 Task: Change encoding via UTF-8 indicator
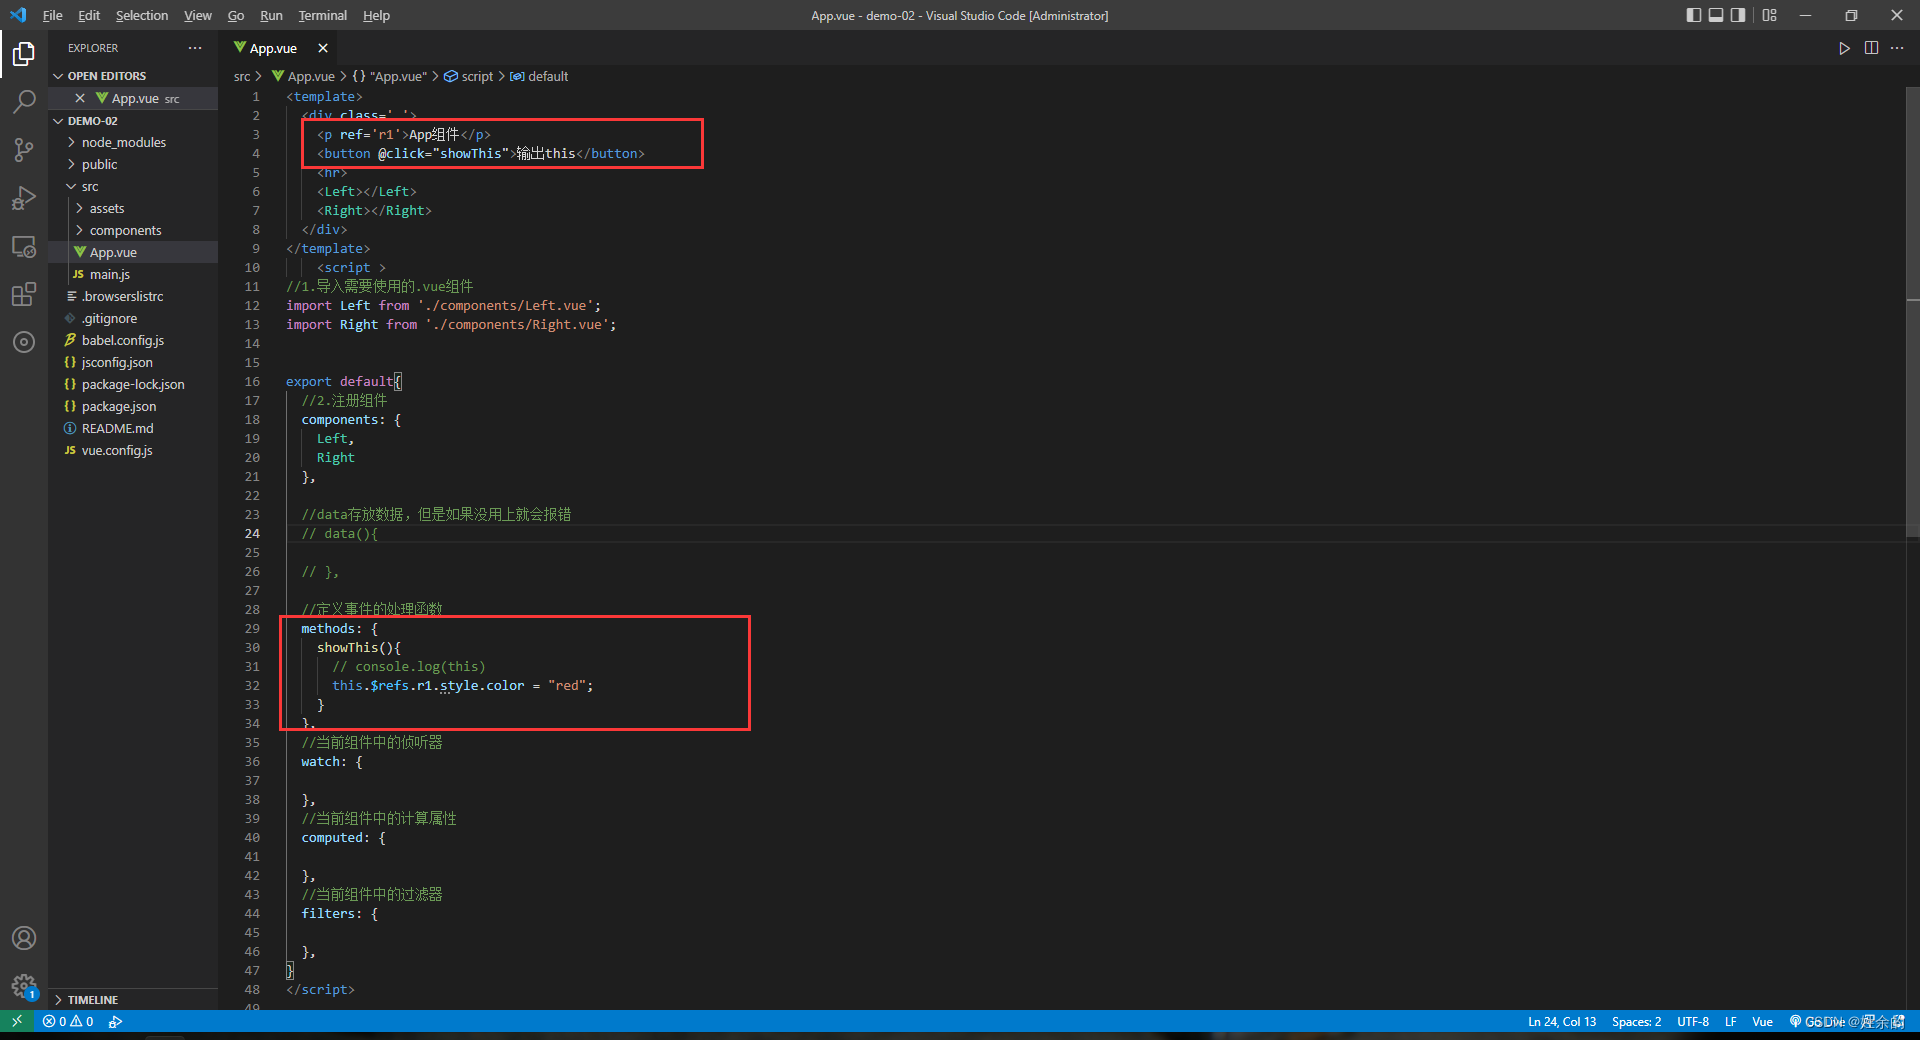[x=1693, y=1021]
